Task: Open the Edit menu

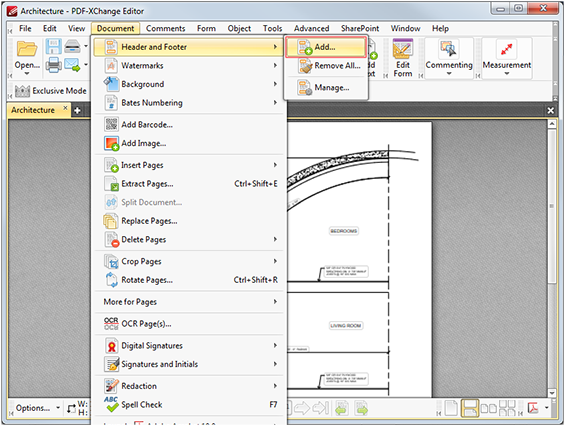Action: [x=50, y=28]
